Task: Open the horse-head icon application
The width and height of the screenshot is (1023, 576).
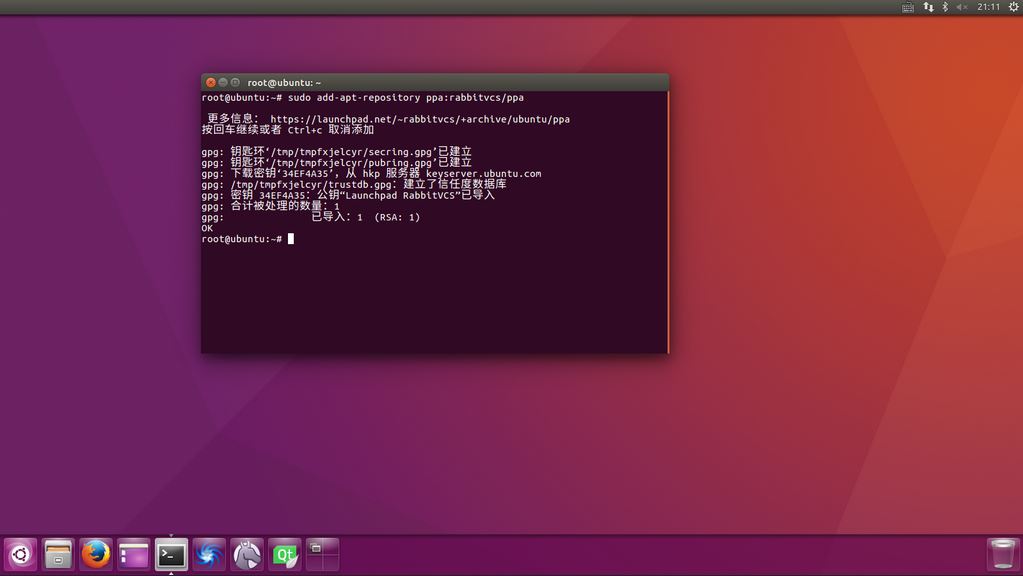Action: coord(247,554)
